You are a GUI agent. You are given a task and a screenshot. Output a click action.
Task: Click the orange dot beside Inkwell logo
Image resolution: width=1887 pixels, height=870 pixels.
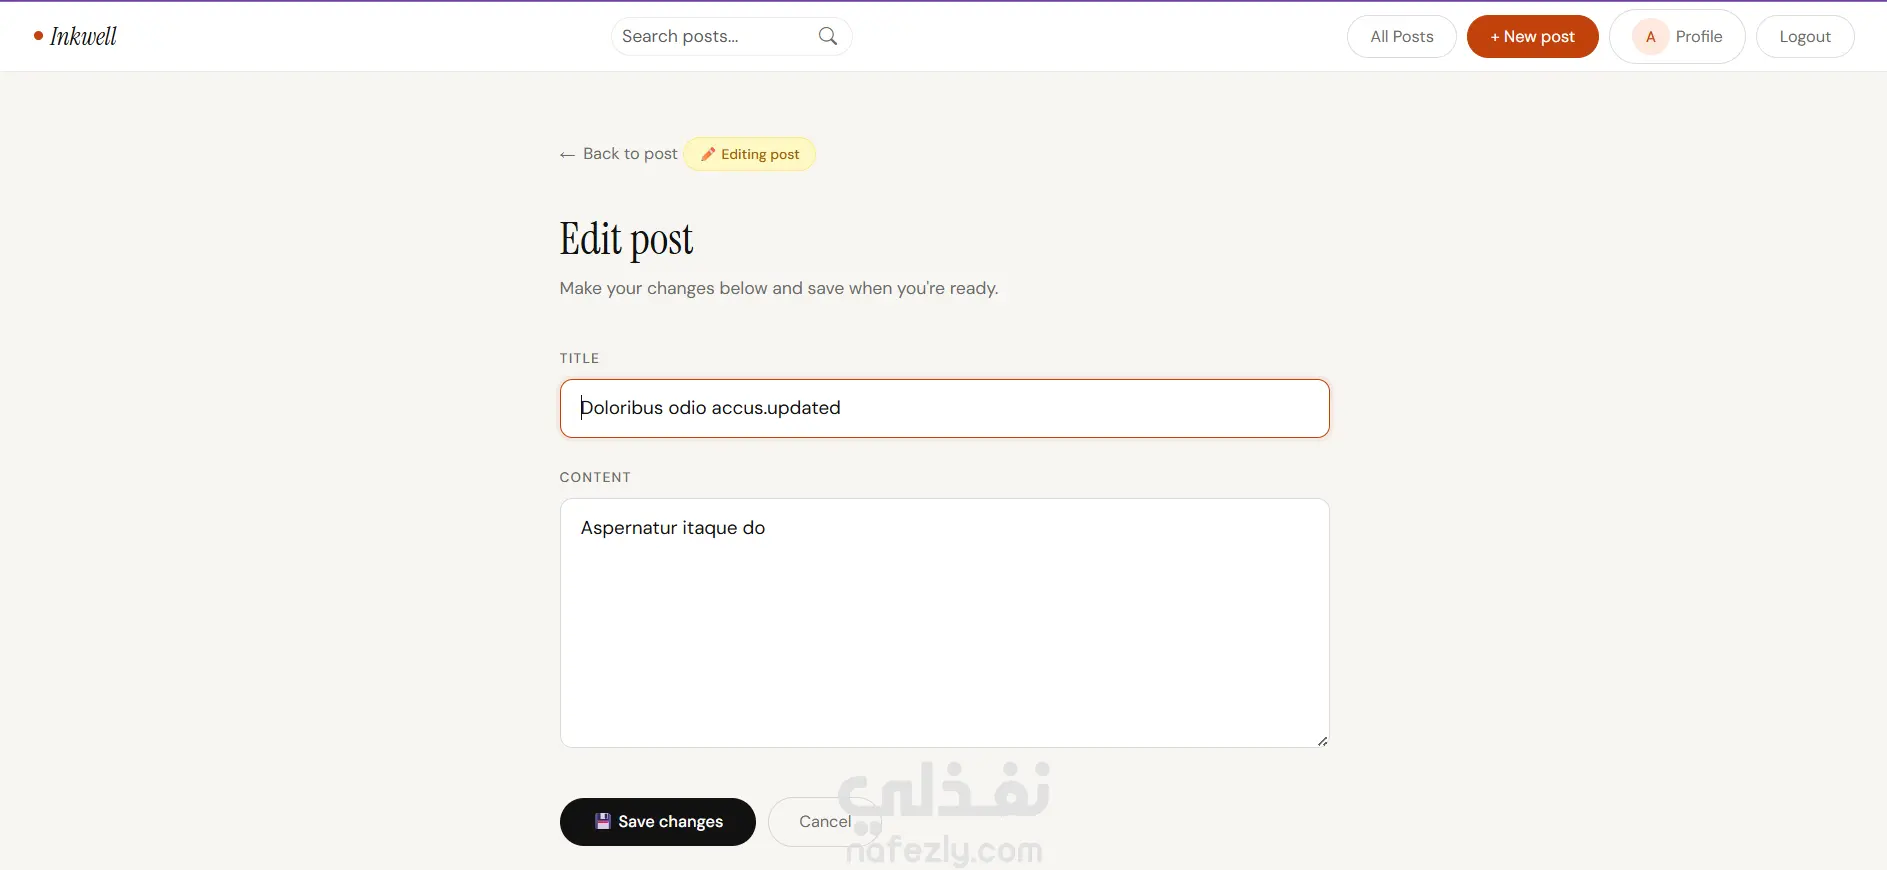pyautogui.click(x=38, y=36)
